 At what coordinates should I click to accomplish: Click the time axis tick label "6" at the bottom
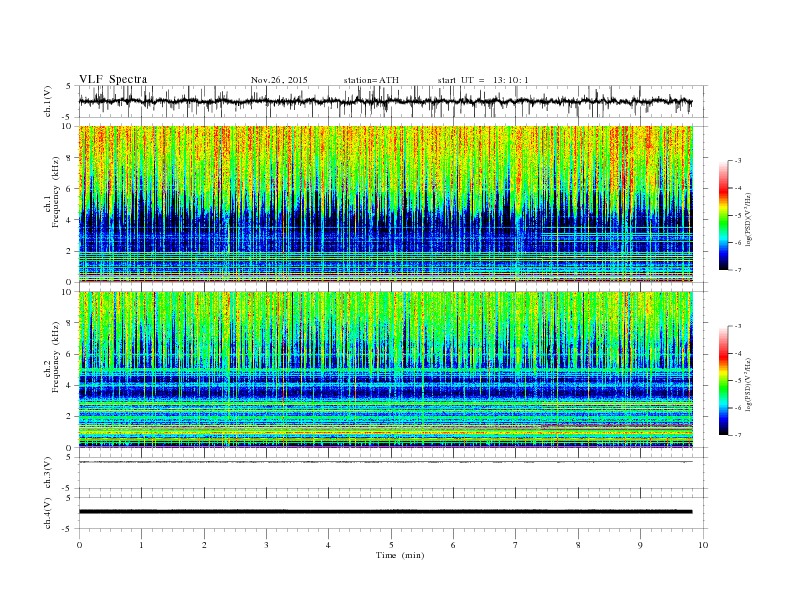coord(453,545)
